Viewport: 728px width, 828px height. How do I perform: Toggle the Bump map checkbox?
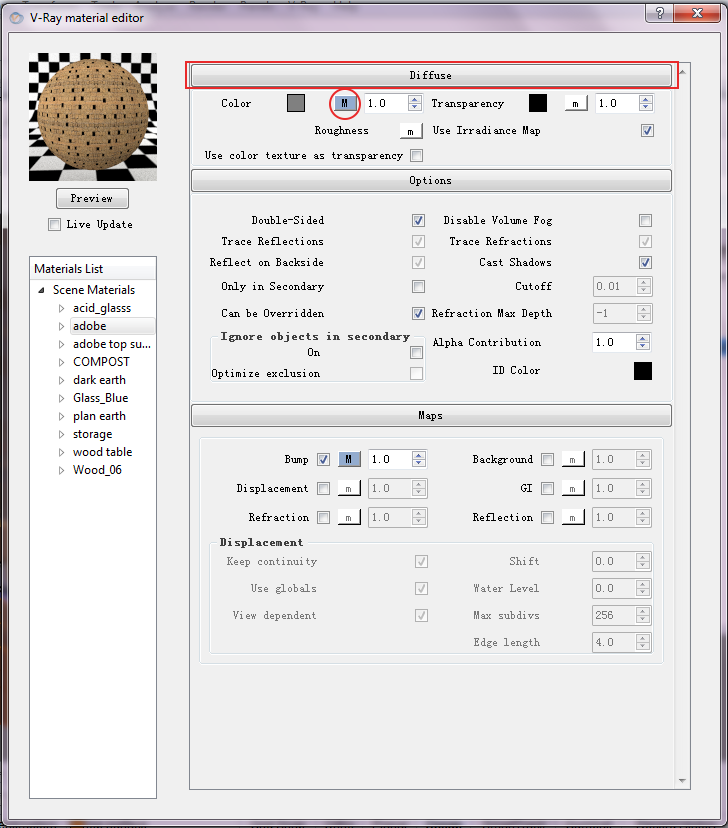point(324,459)
